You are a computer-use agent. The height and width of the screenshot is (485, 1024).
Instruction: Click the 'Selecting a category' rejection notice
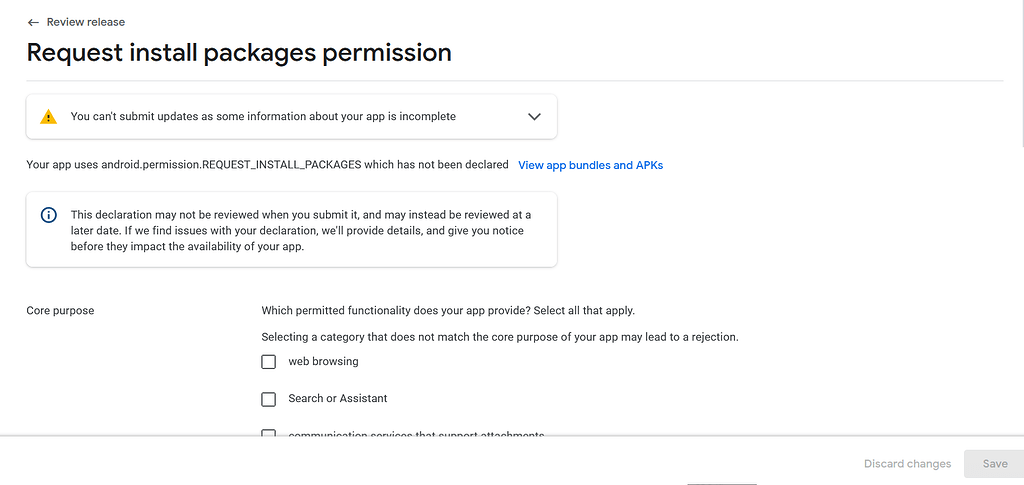(500, 337)
